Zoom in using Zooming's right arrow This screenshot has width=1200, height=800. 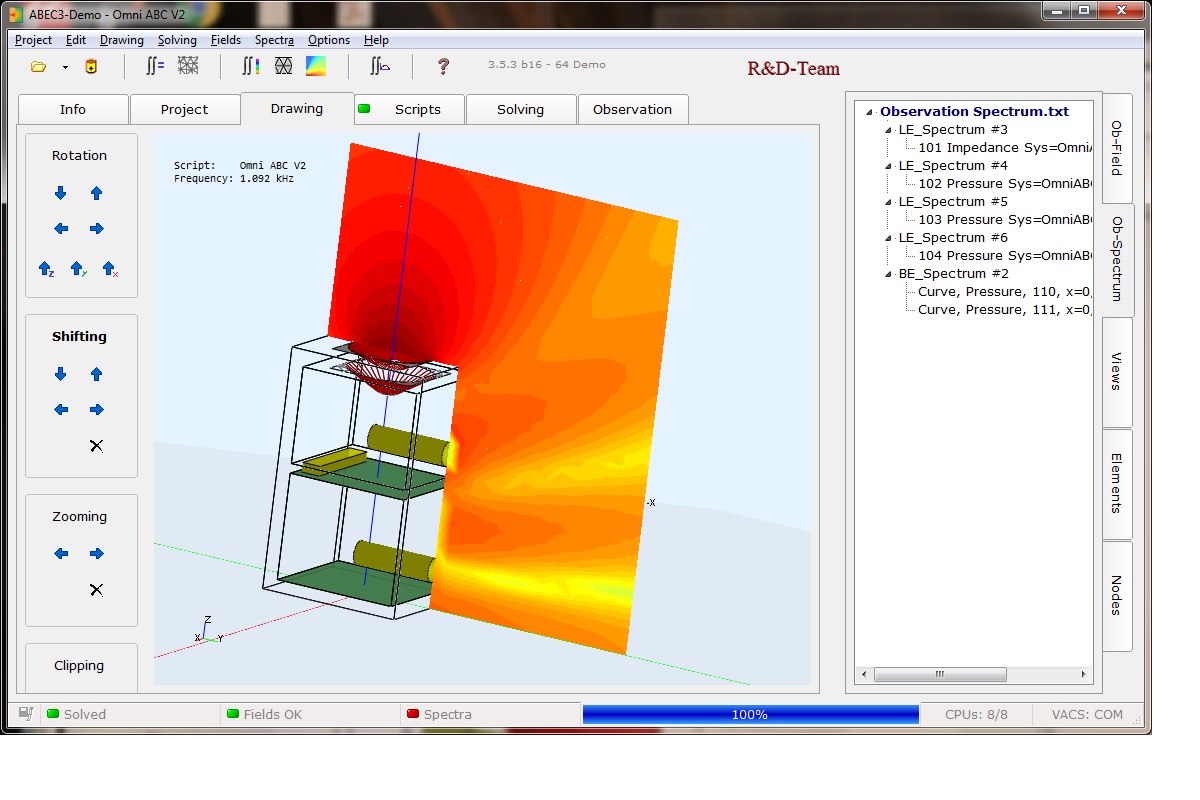[x=96, y=554]
